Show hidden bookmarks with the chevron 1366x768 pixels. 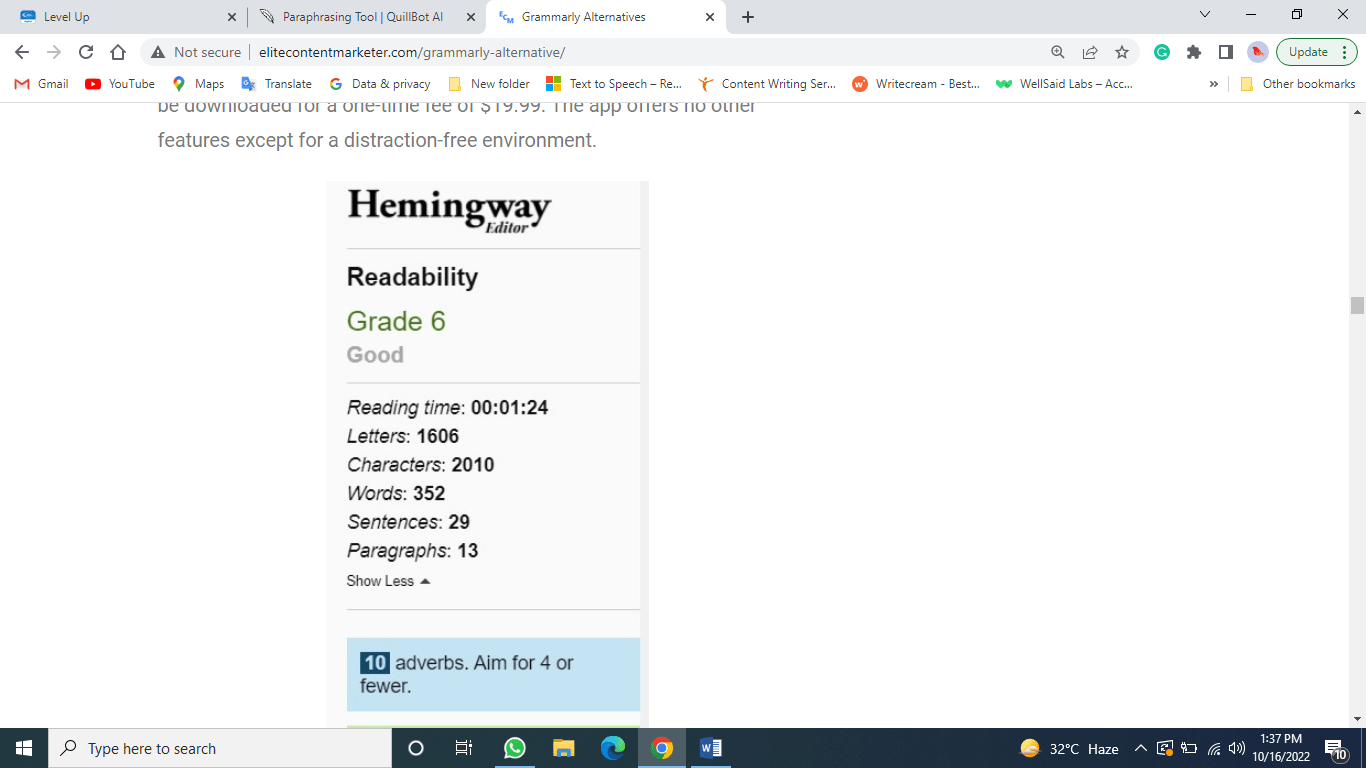[x=1214, y=84]
